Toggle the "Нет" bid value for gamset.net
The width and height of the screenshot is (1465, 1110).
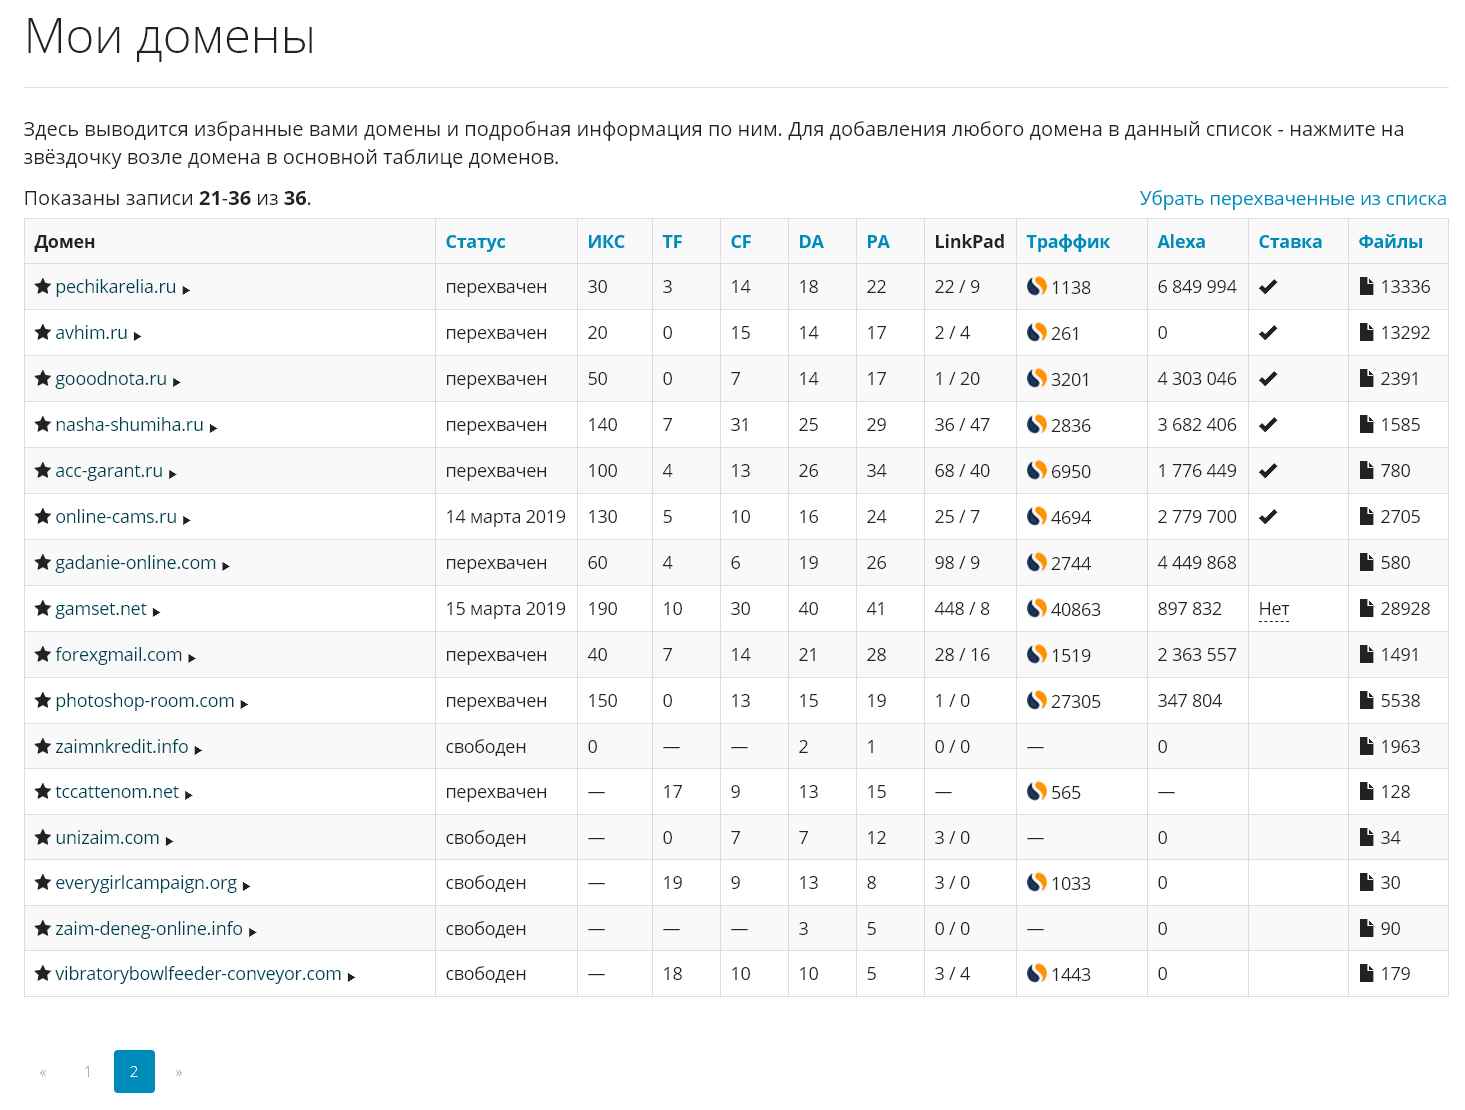point(1273,609)
